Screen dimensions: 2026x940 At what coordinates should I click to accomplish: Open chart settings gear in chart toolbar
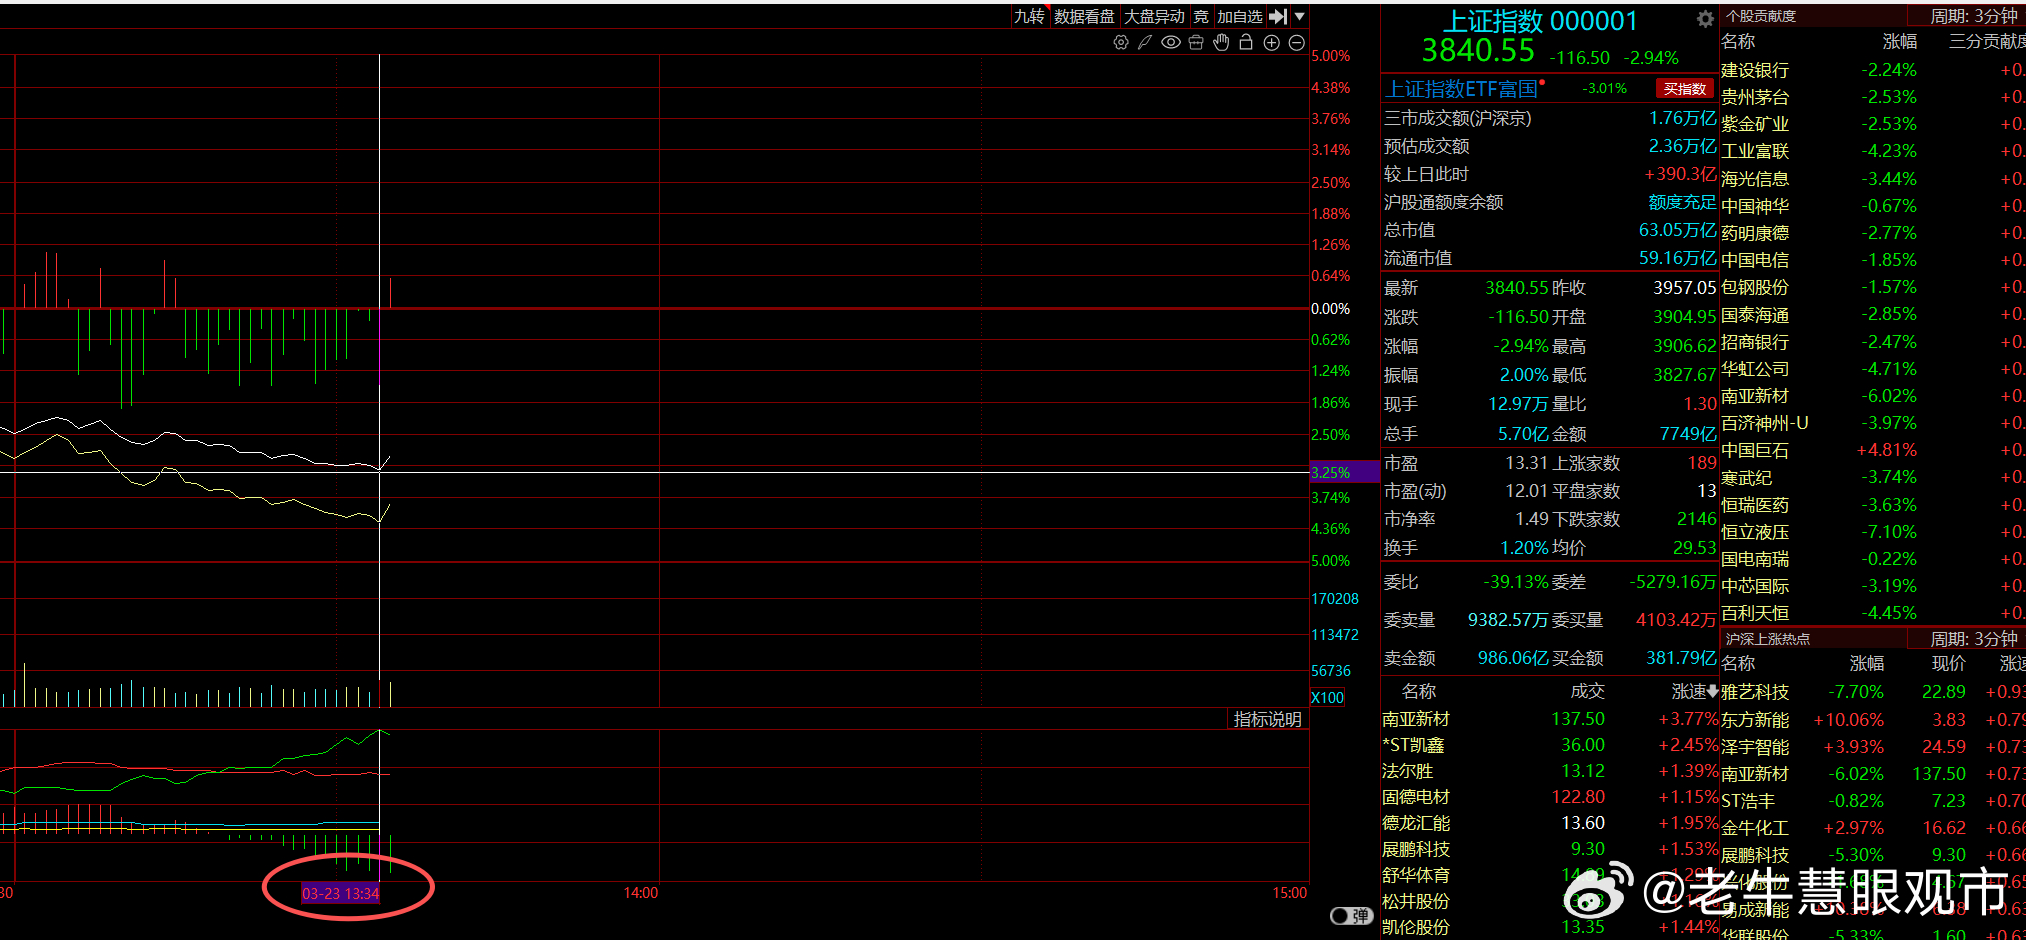(1121, 42)
